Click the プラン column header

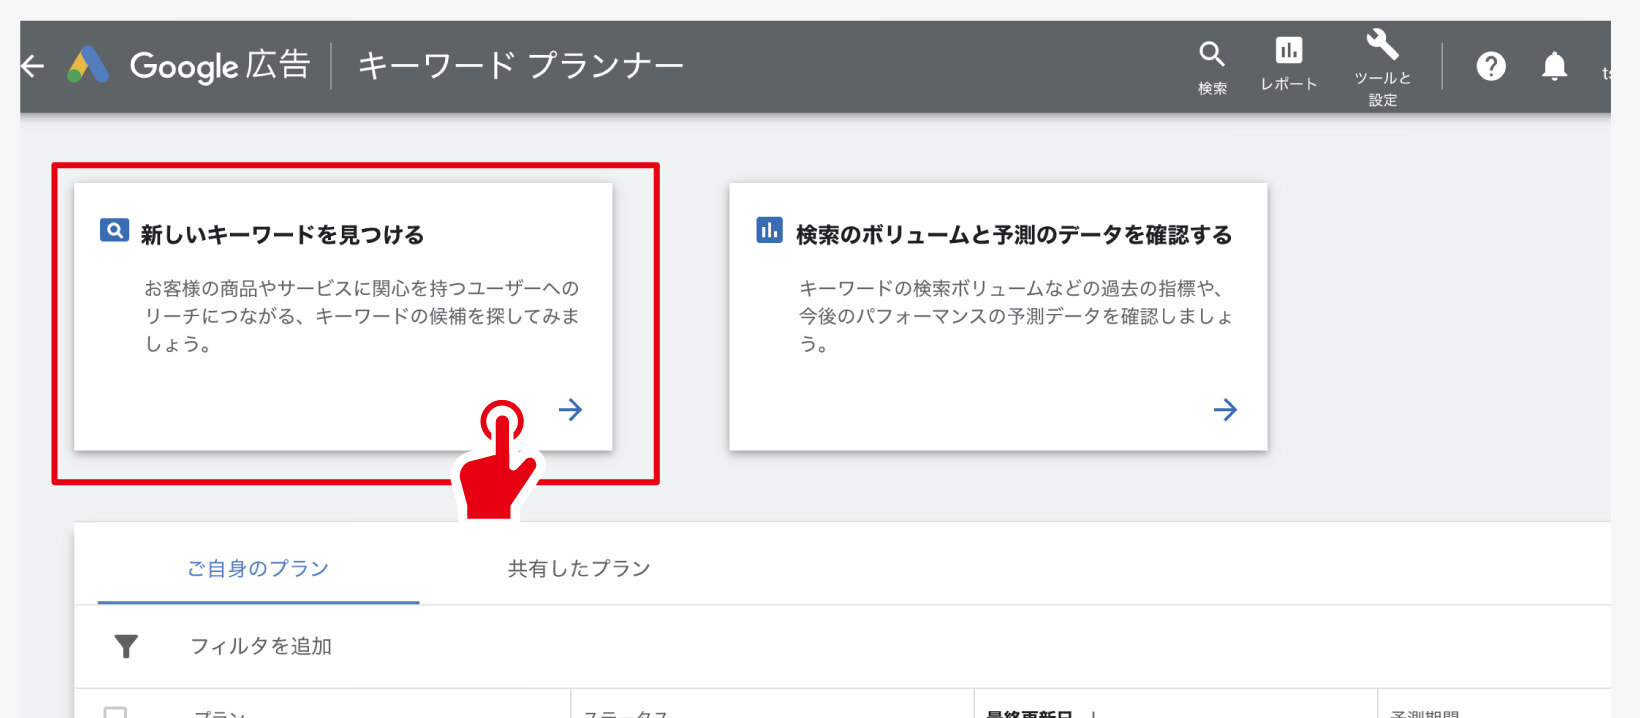(220, 713)
